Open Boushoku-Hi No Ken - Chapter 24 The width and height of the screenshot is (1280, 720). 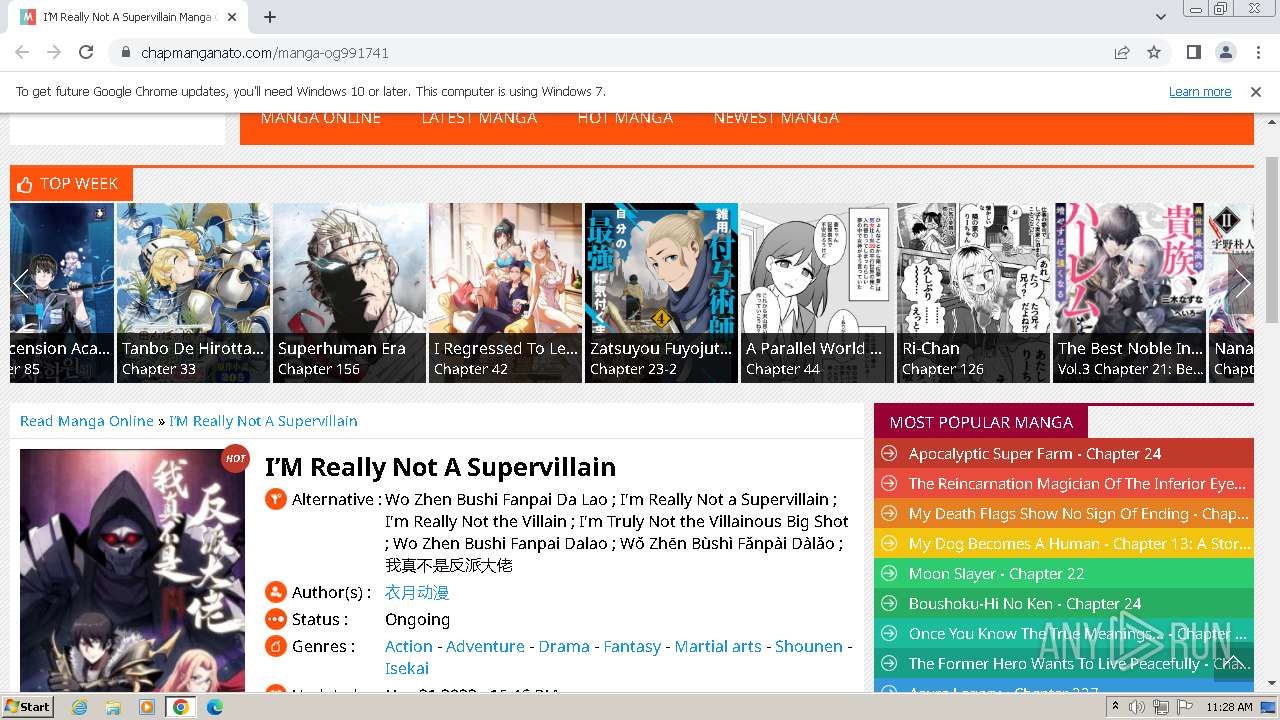point(1025,603)
